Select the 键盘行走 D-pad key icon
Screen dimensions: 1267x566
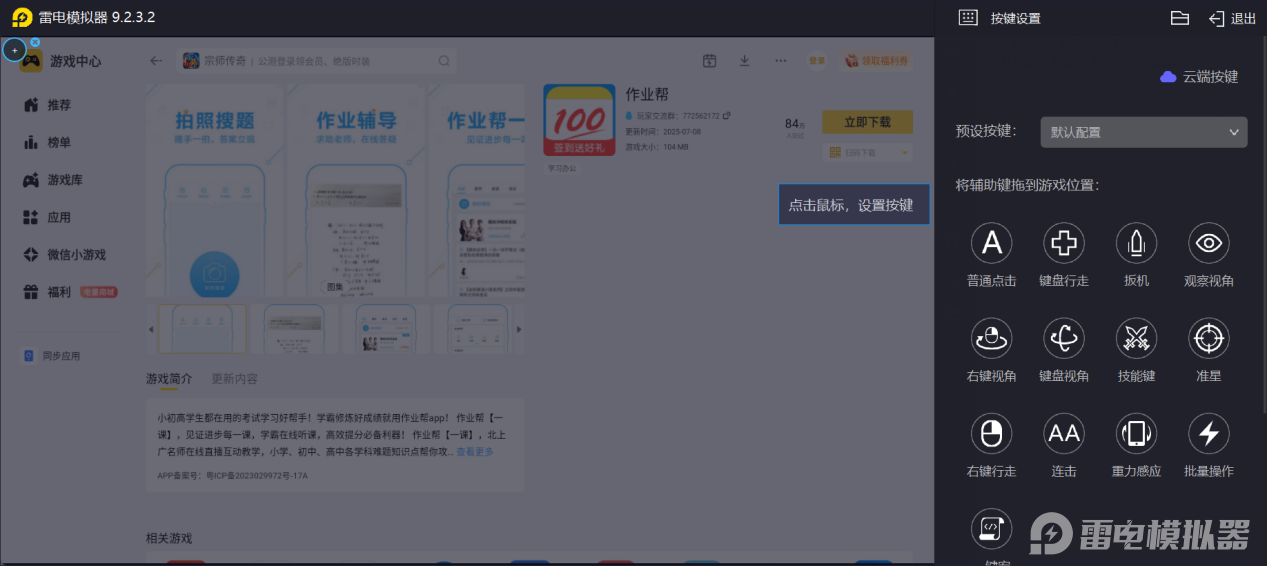pyautogui.click(x=1064, y=243)
